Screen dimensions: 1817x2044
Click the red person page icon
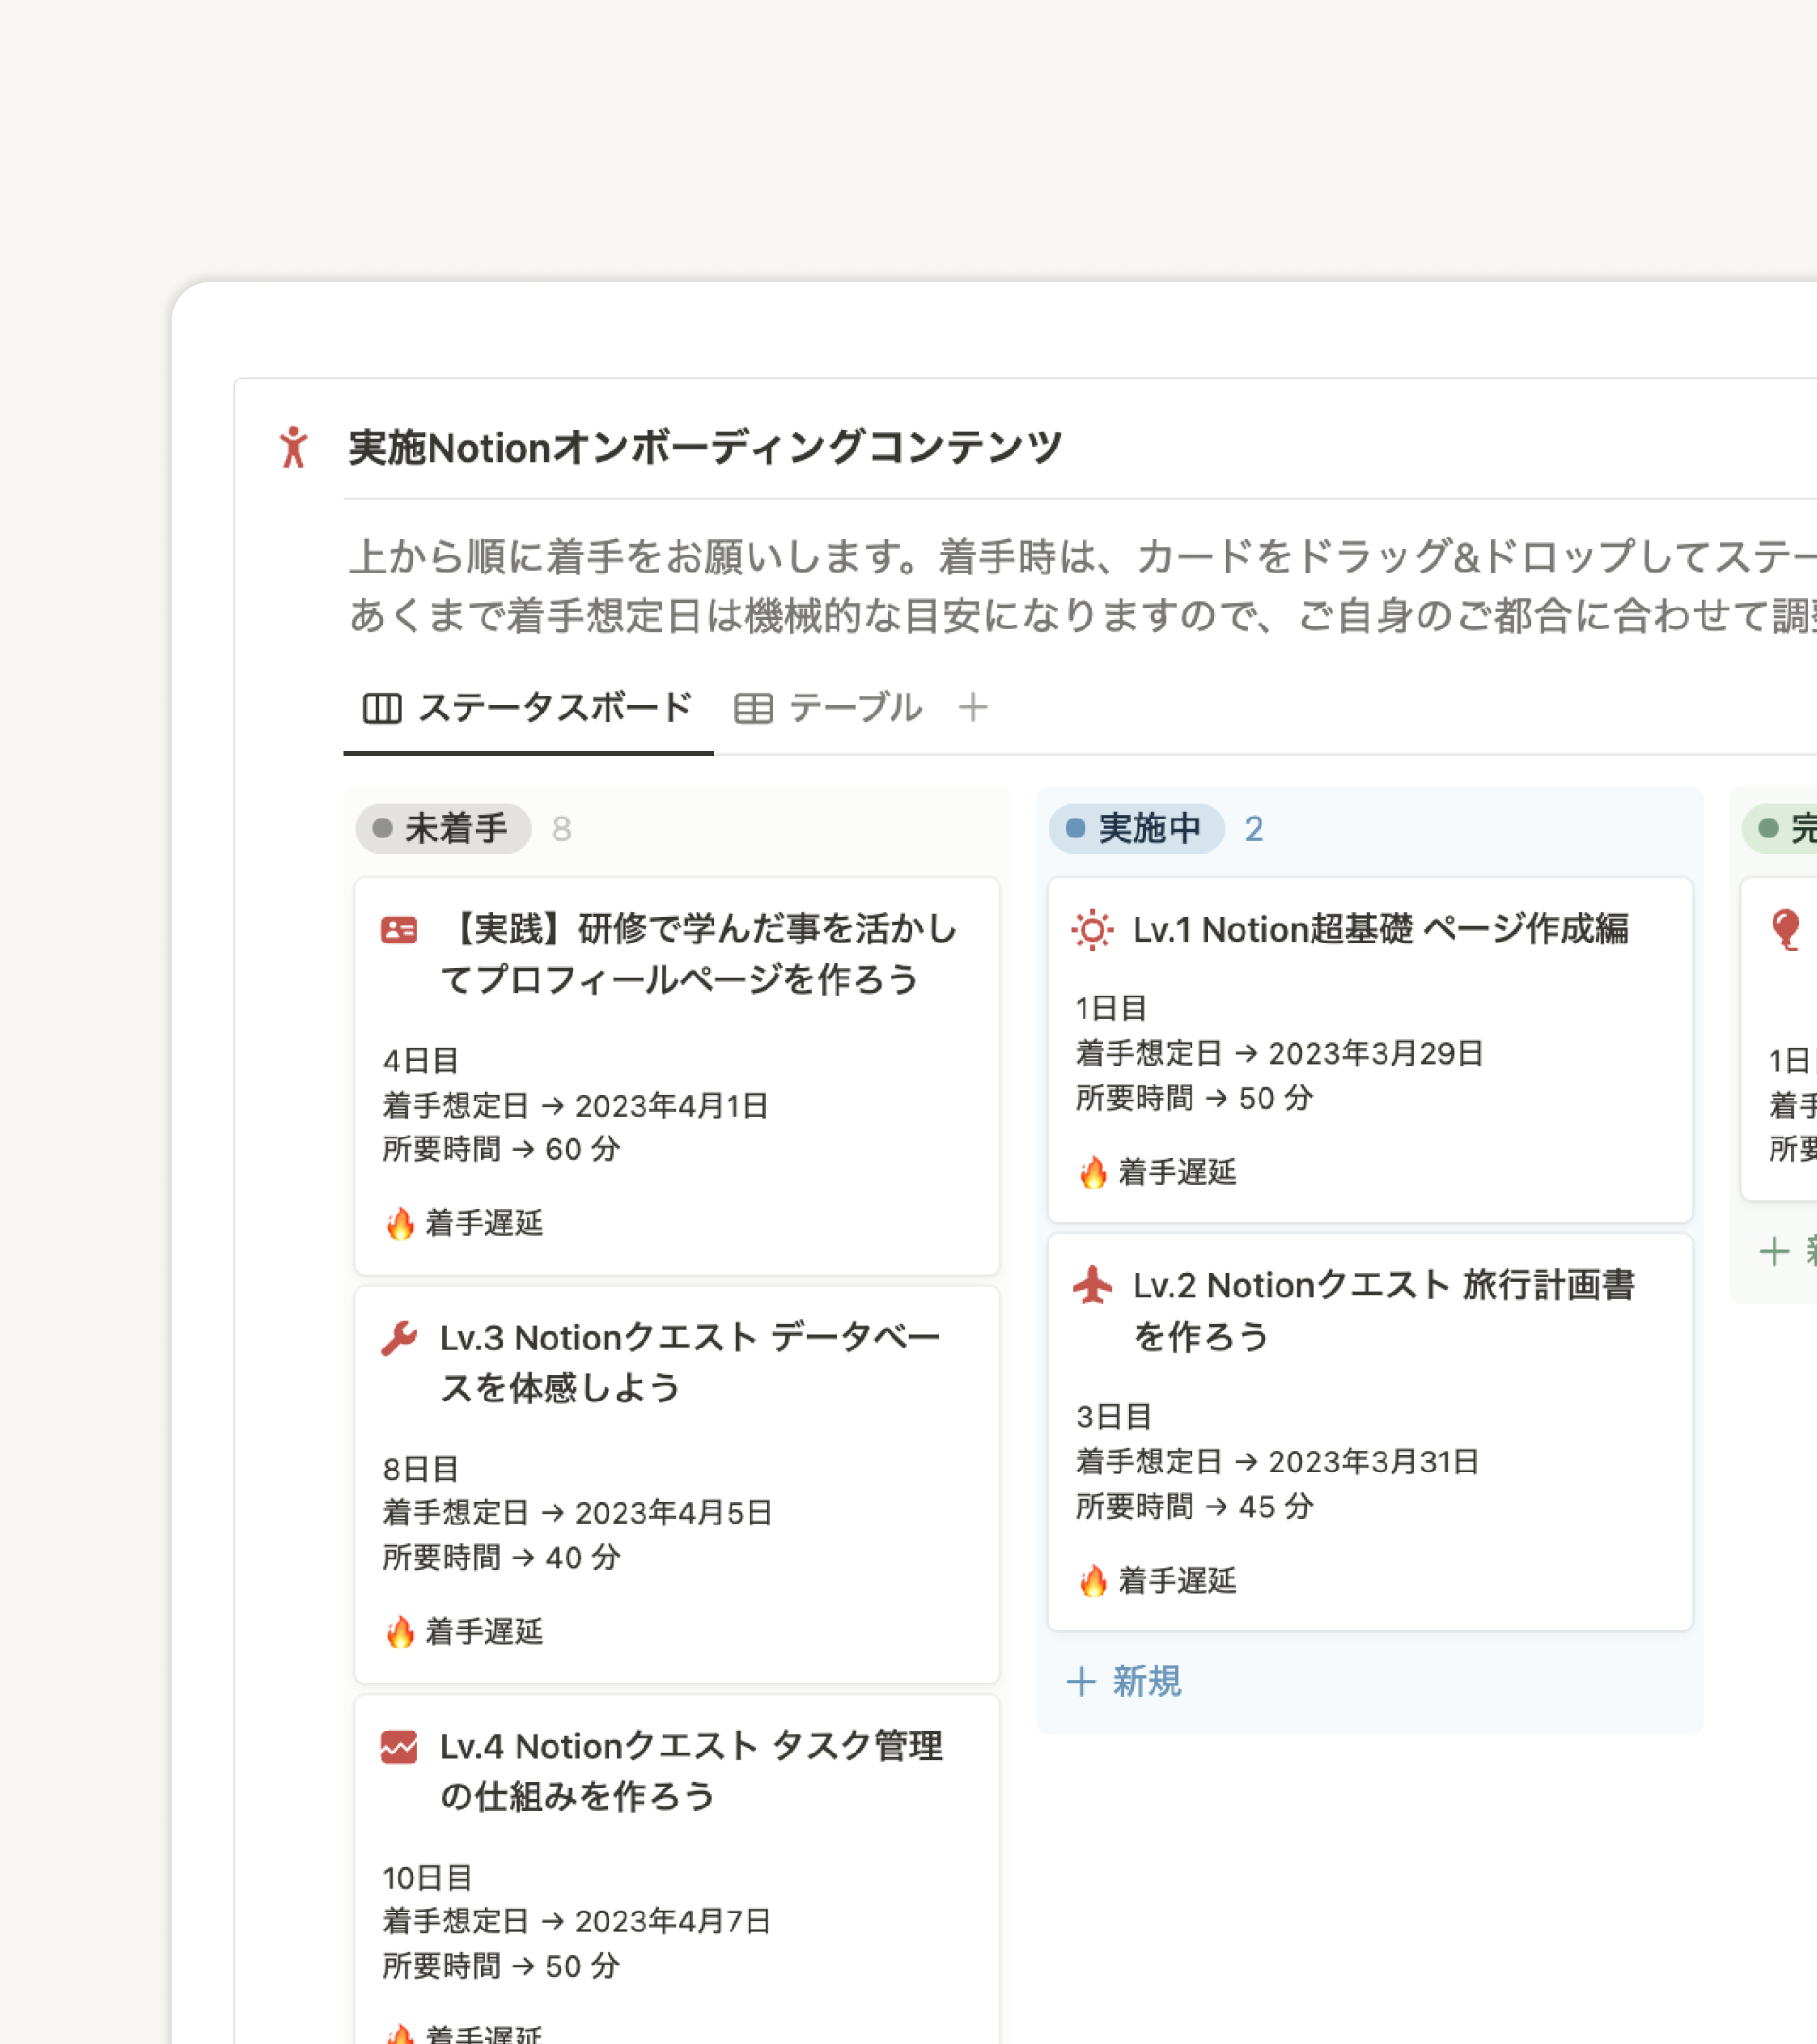pyautogui.click(x=293, y=447)
